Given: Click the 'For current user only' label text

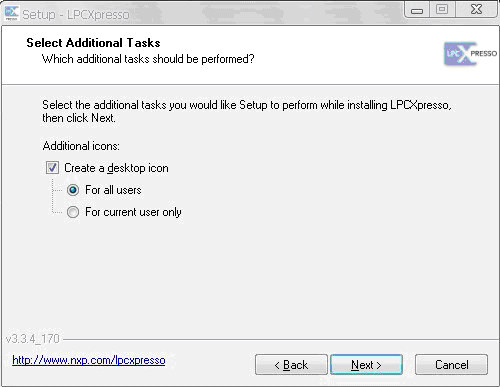Looking at the screenshot, I should click(133, 212).
